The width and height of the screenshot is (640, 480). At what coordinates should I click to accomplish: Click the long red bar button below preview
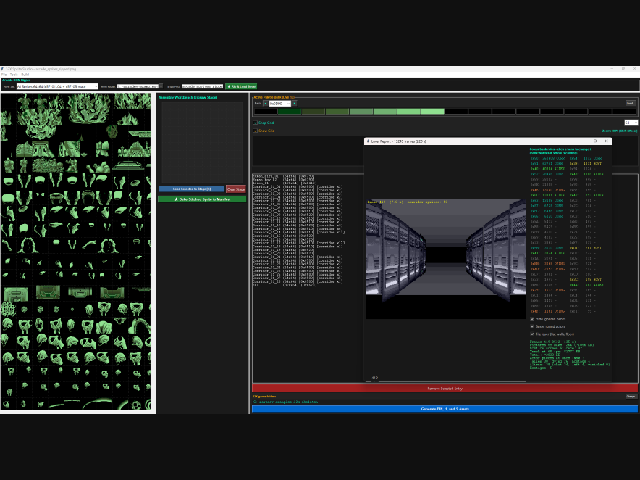point(444,388)
